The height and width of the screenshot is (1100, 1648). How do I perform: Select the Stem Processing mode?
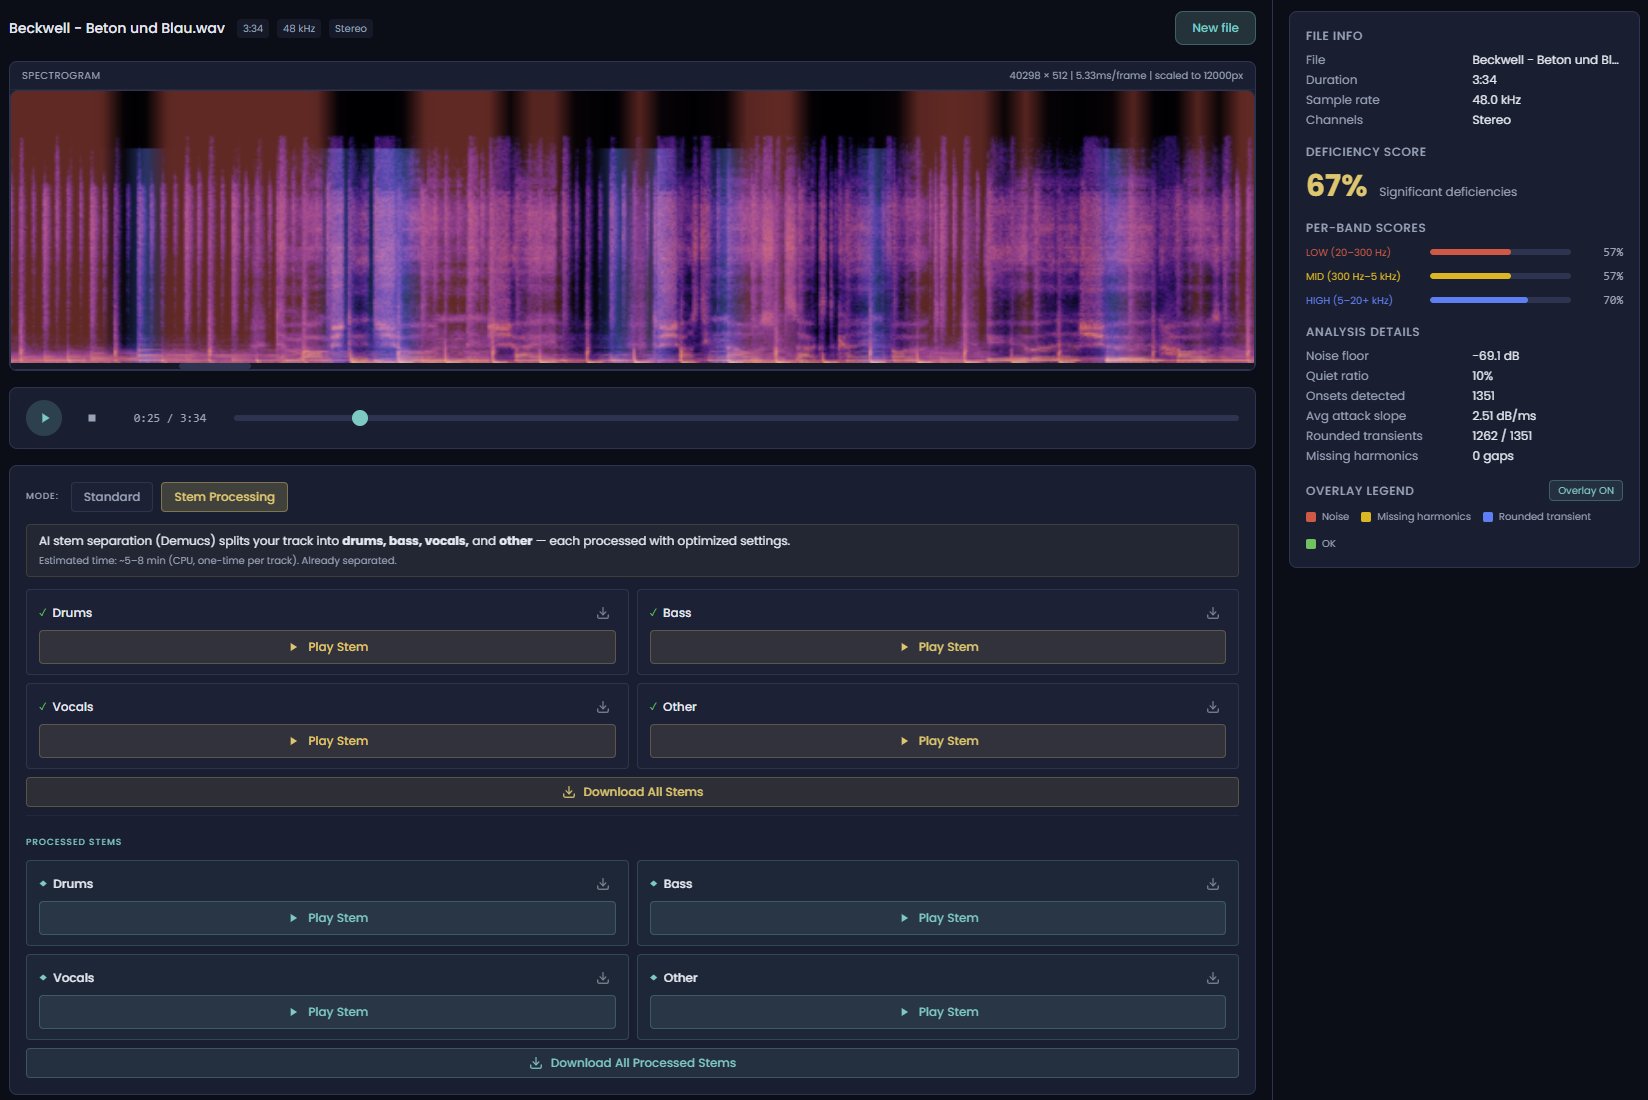[x=224, y=496]
